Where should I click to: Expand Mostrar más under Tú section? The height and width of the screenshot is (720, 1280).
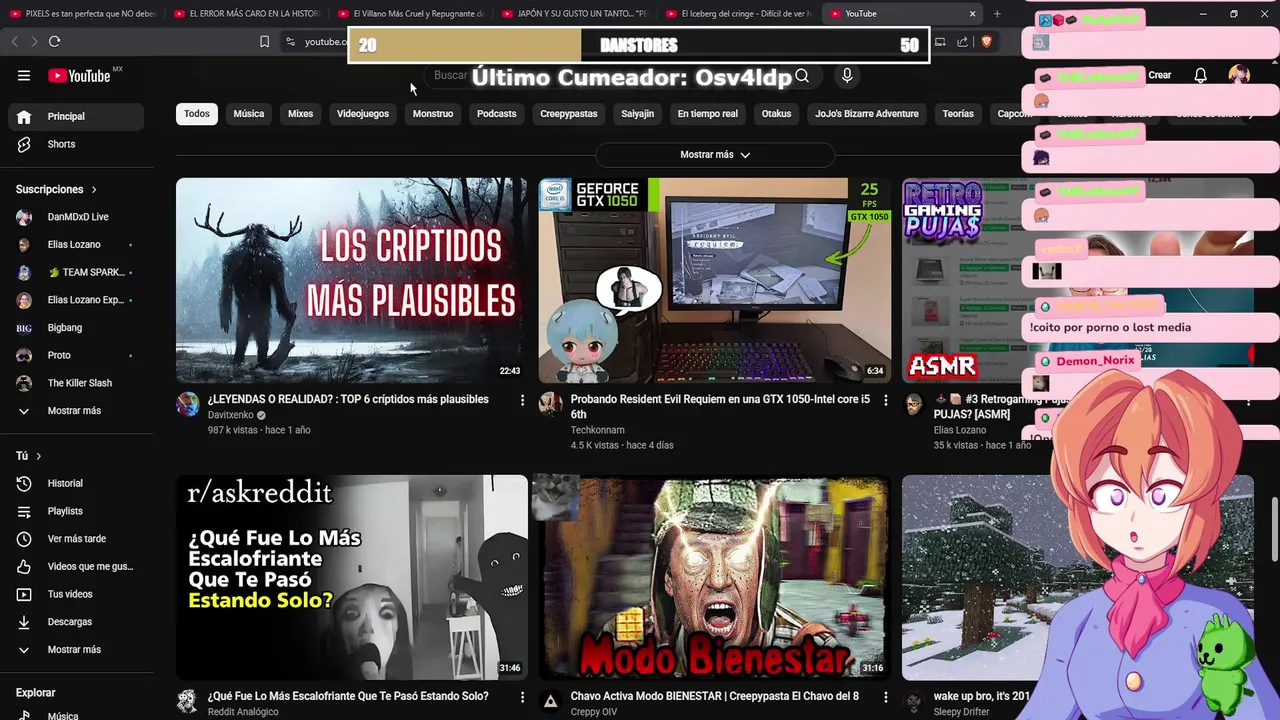tap(77, 650)
